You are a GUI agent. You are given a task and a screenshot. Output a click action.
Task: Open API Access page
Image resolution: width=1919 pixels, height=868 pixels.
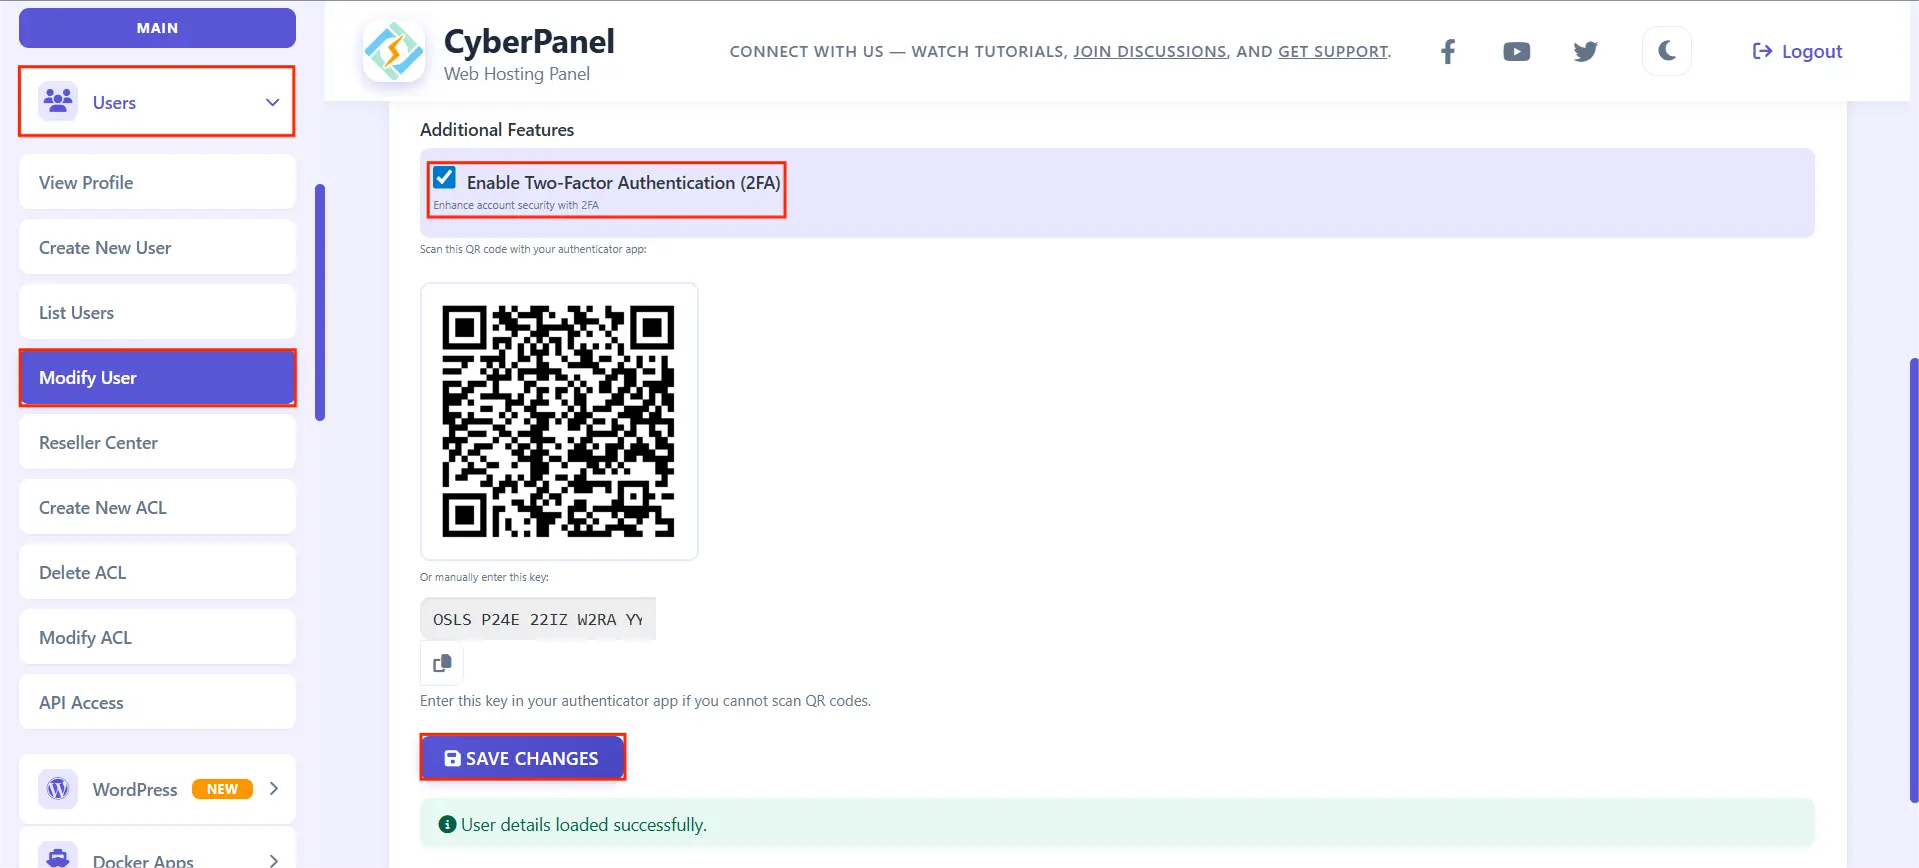tap(157, 702)
